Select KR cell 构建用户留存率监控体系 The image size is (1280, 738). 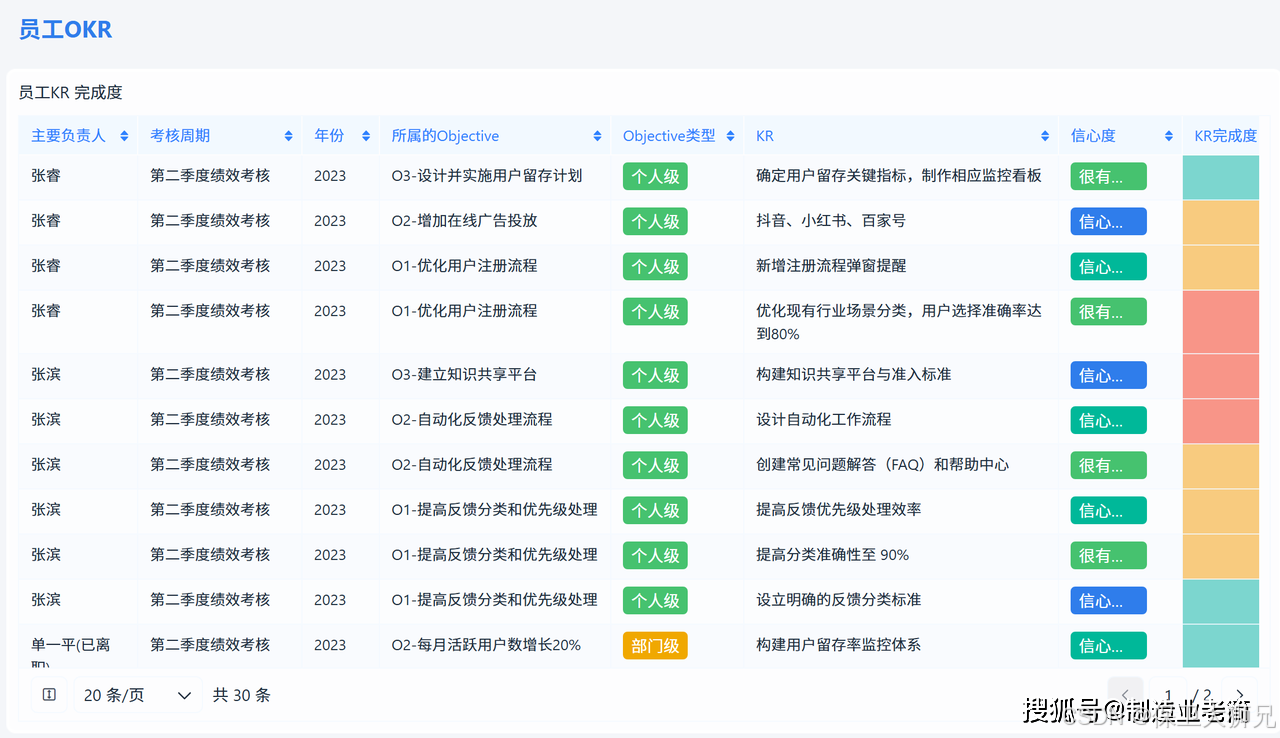(839, 645)
